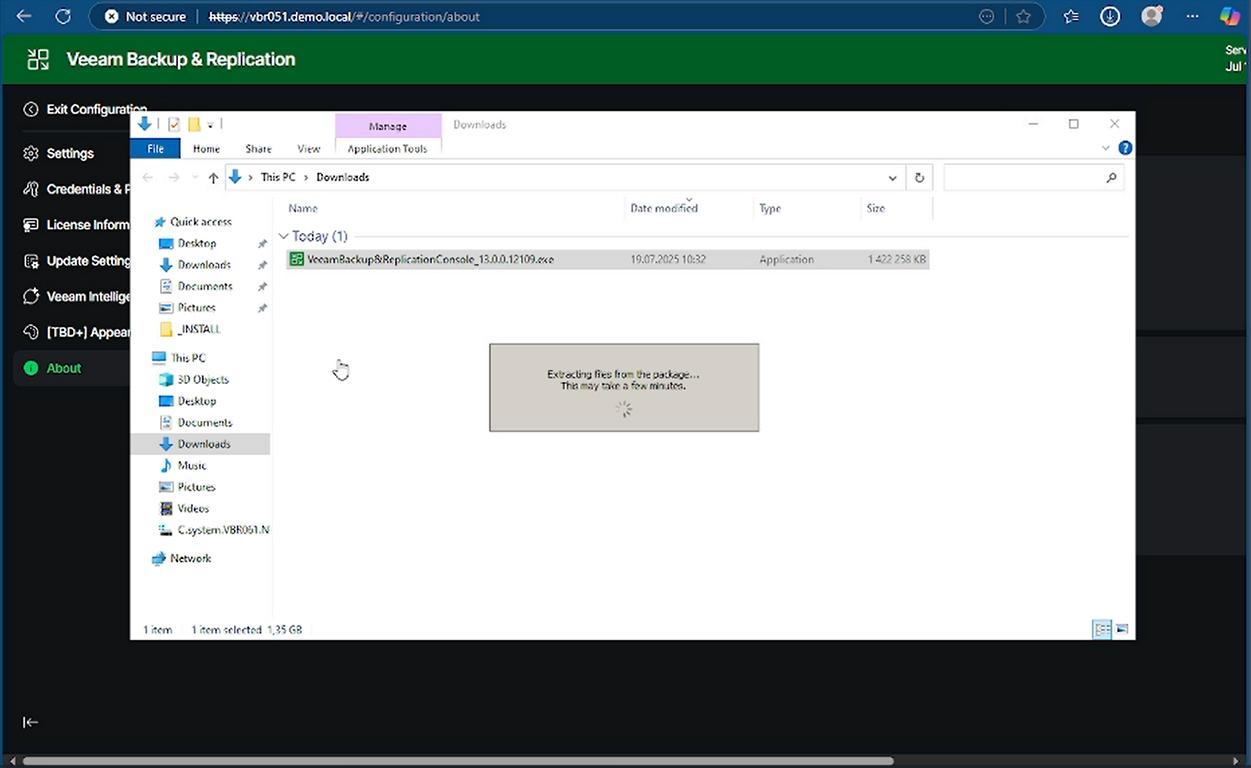
Task: Expand the ribbon with the chevron
Action: click(1106, 148)
